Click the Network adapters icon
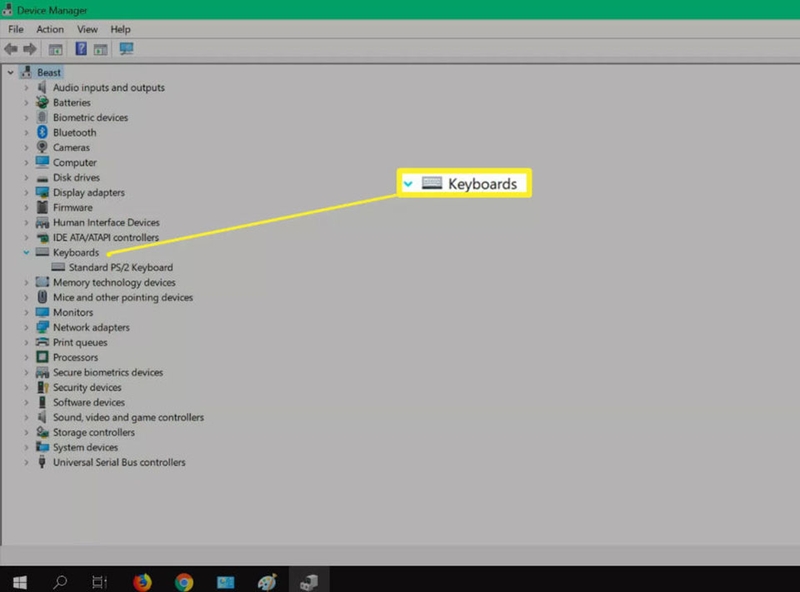The image size is (800, 592). [x=42, y=327]
